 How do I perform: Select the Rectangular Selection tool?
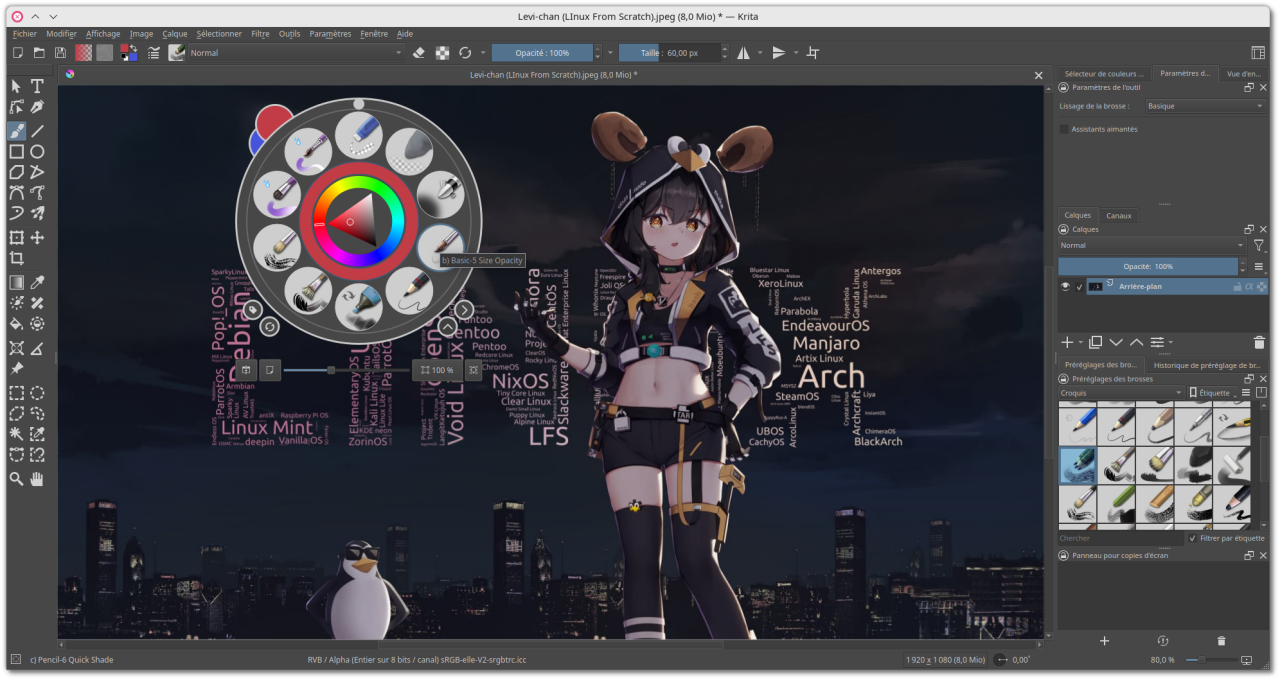16,393
